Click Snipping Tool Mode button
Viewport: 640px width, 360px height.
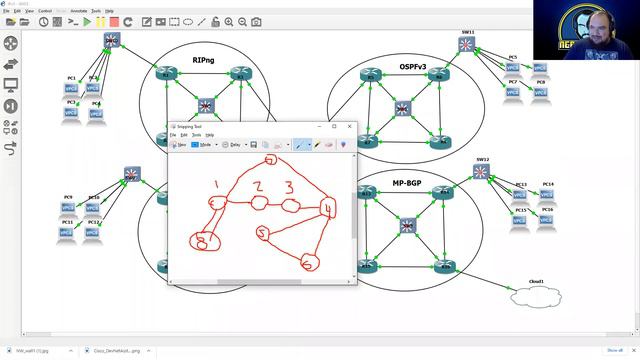201,144
